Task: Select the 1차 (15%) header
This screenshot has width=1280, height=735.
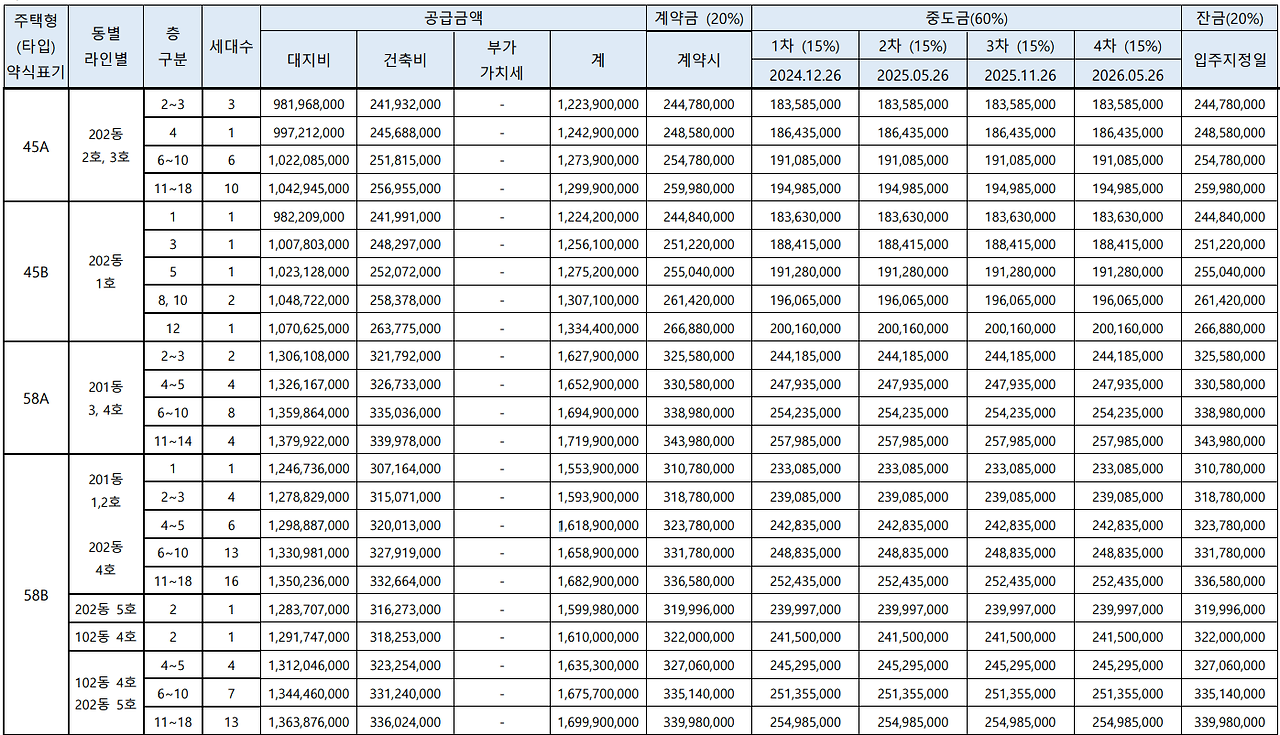Action: tap(805, 46)
